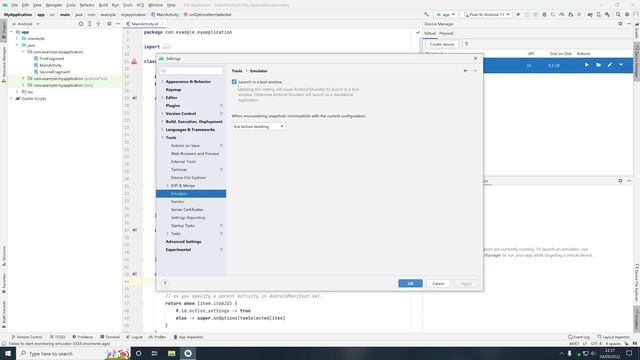Edit the selected virtual device

click(610, 65)
